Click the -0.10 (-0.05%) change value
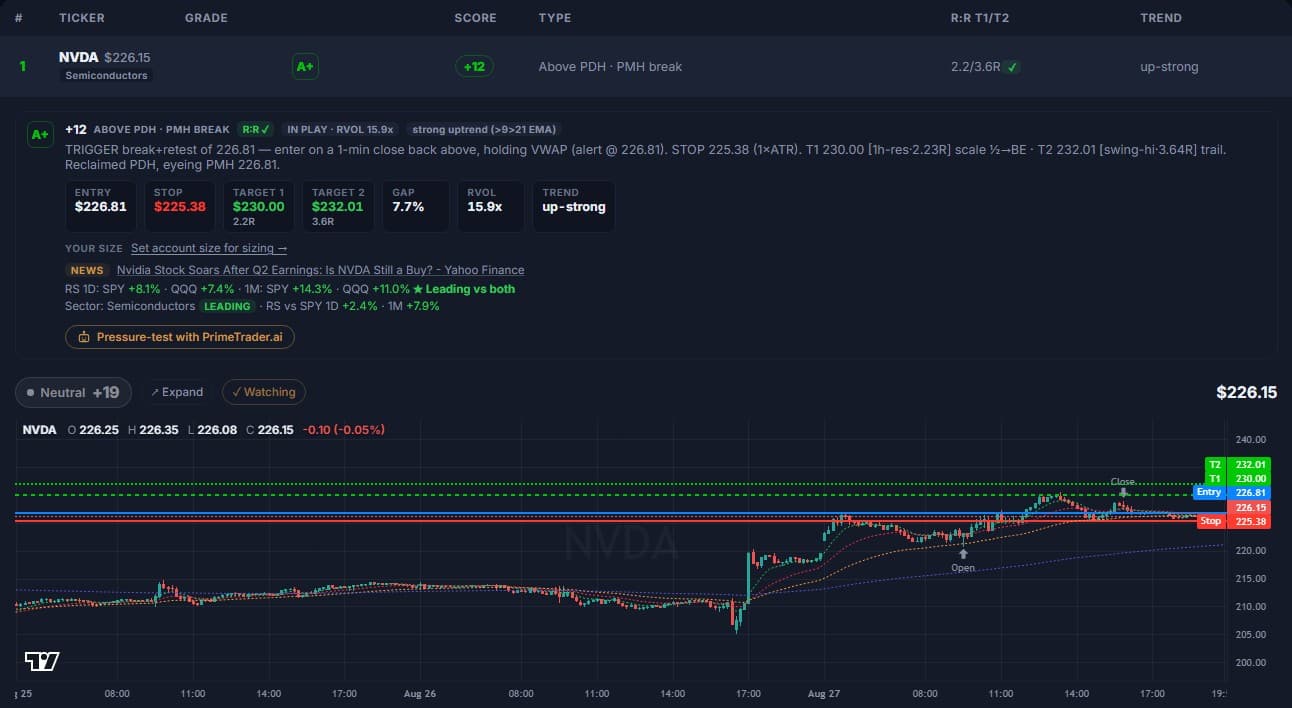The width and height of the screenshot is (1292, 708). tap(342, 430)
